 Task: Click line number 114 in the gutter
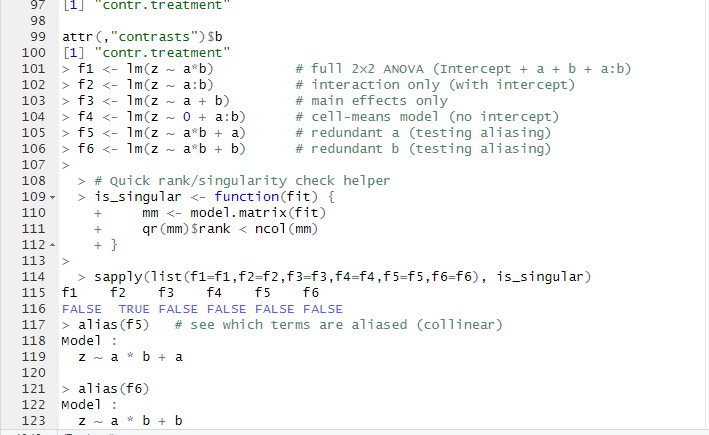coord(33,276)
